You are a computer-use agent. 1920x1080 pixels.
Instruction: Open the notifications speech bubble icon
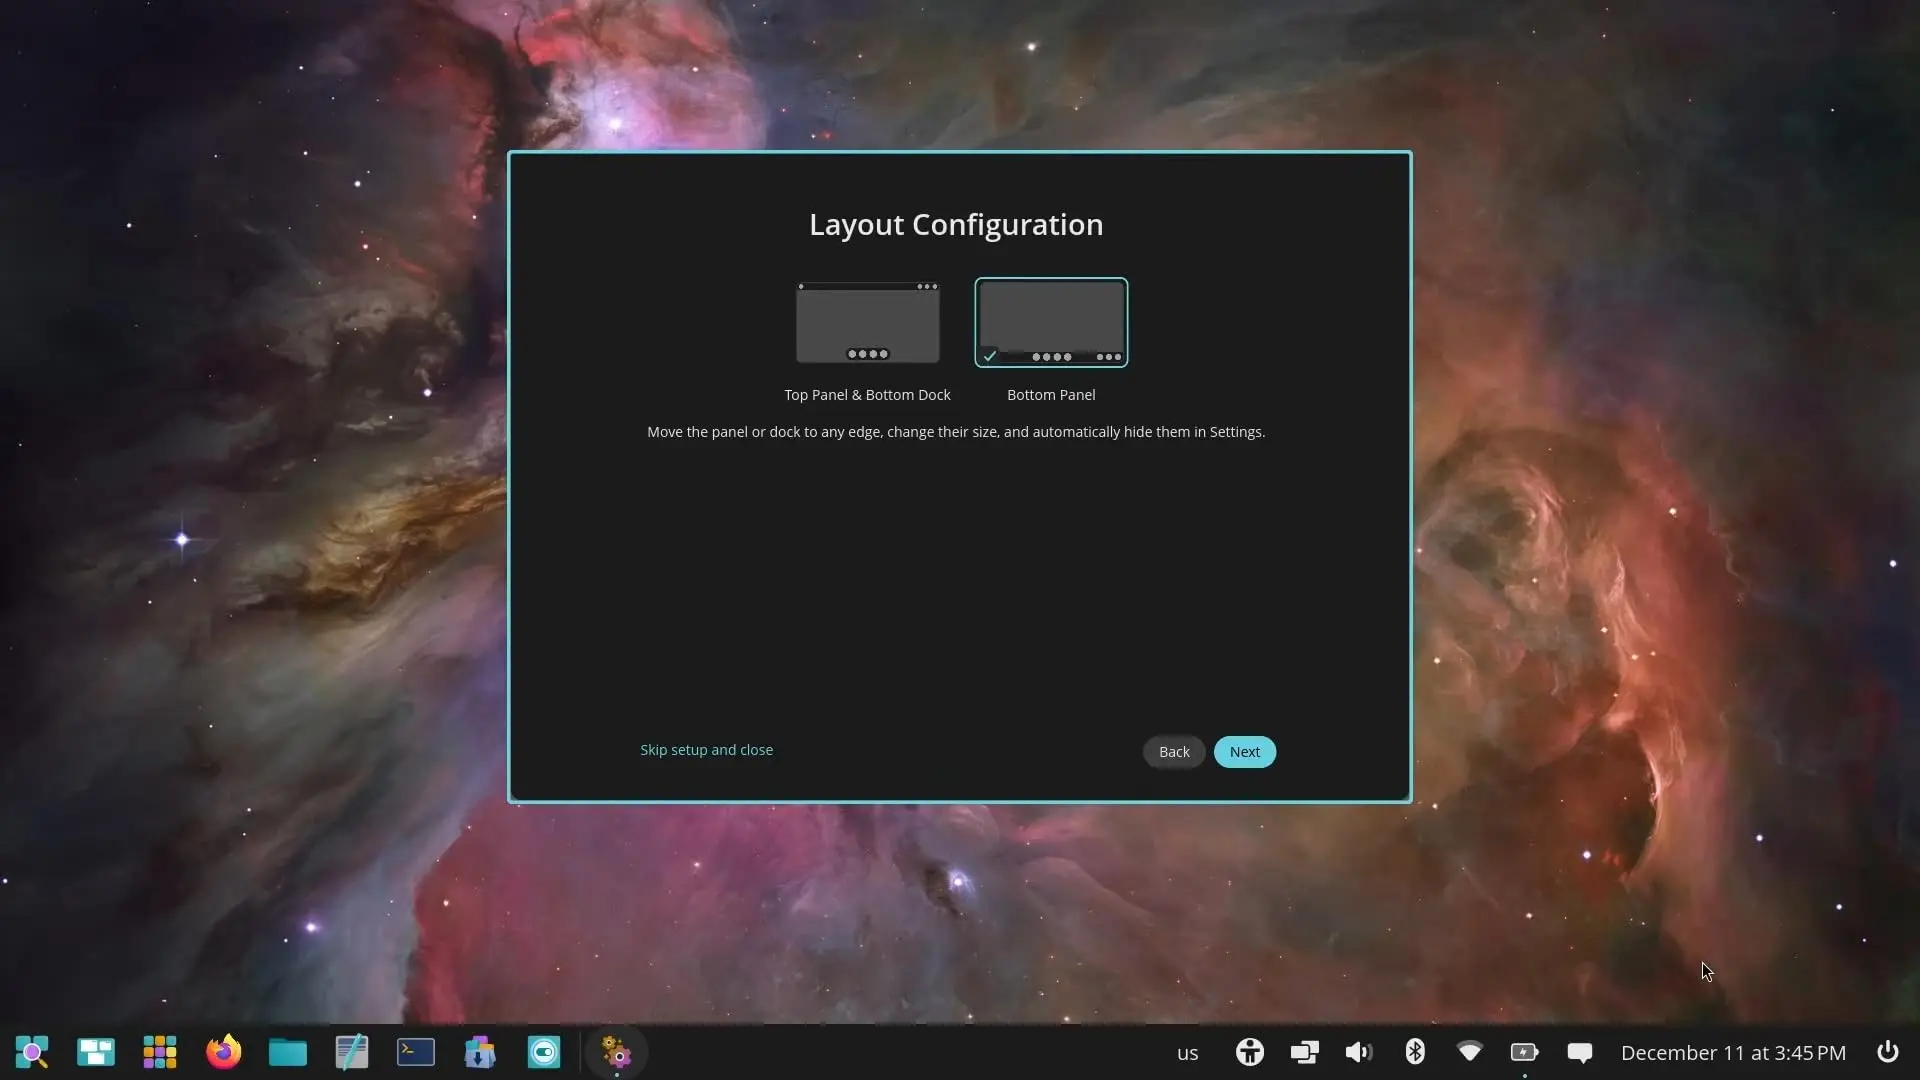tap(1580, 1052)
